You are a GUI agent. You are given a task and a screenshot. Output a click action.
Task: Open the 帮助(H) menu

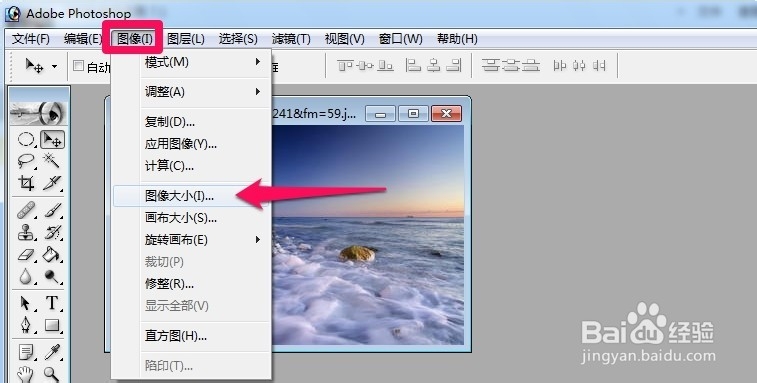[x=457, y=39]
